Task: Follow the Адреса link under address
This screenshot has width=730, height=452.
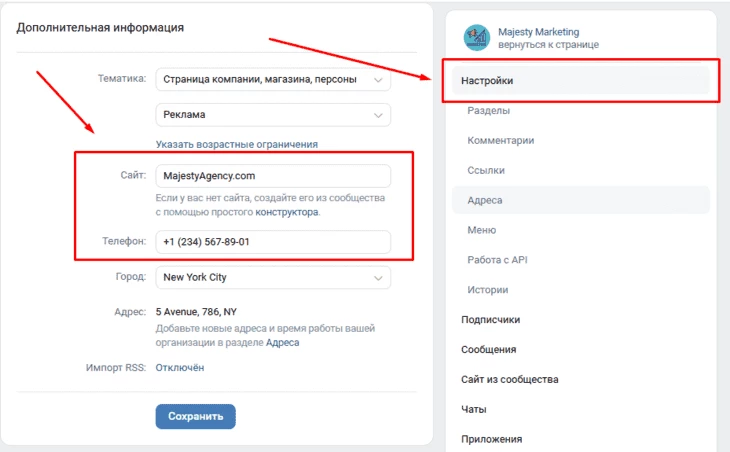Action: pyautogui.click(x=283, y=343)
